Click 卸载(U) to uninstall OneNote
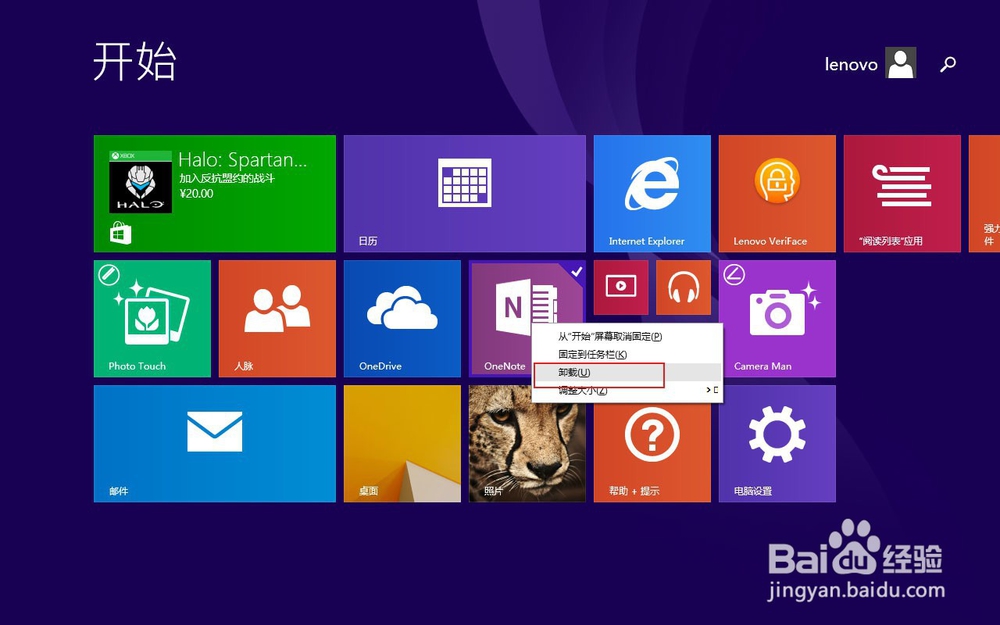 pyautogui.click(x=627, y=372)
